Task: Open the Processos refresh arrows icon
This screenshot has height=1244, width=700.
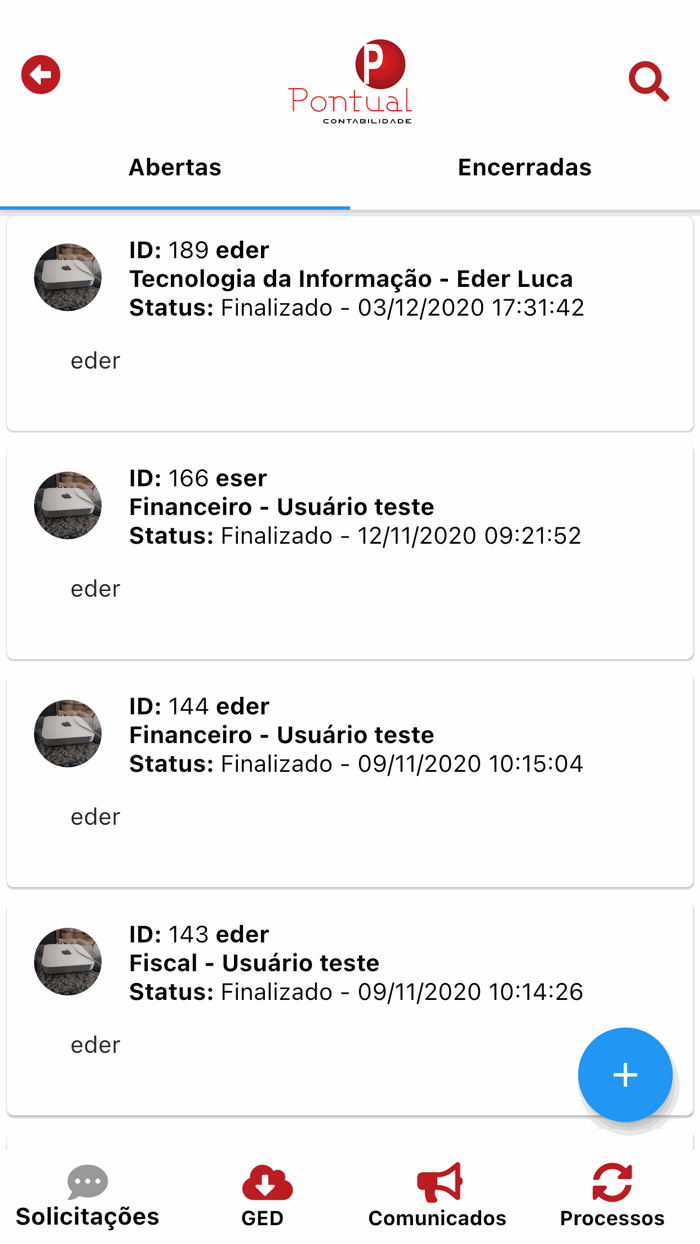Action: (x=612, y=1182)
